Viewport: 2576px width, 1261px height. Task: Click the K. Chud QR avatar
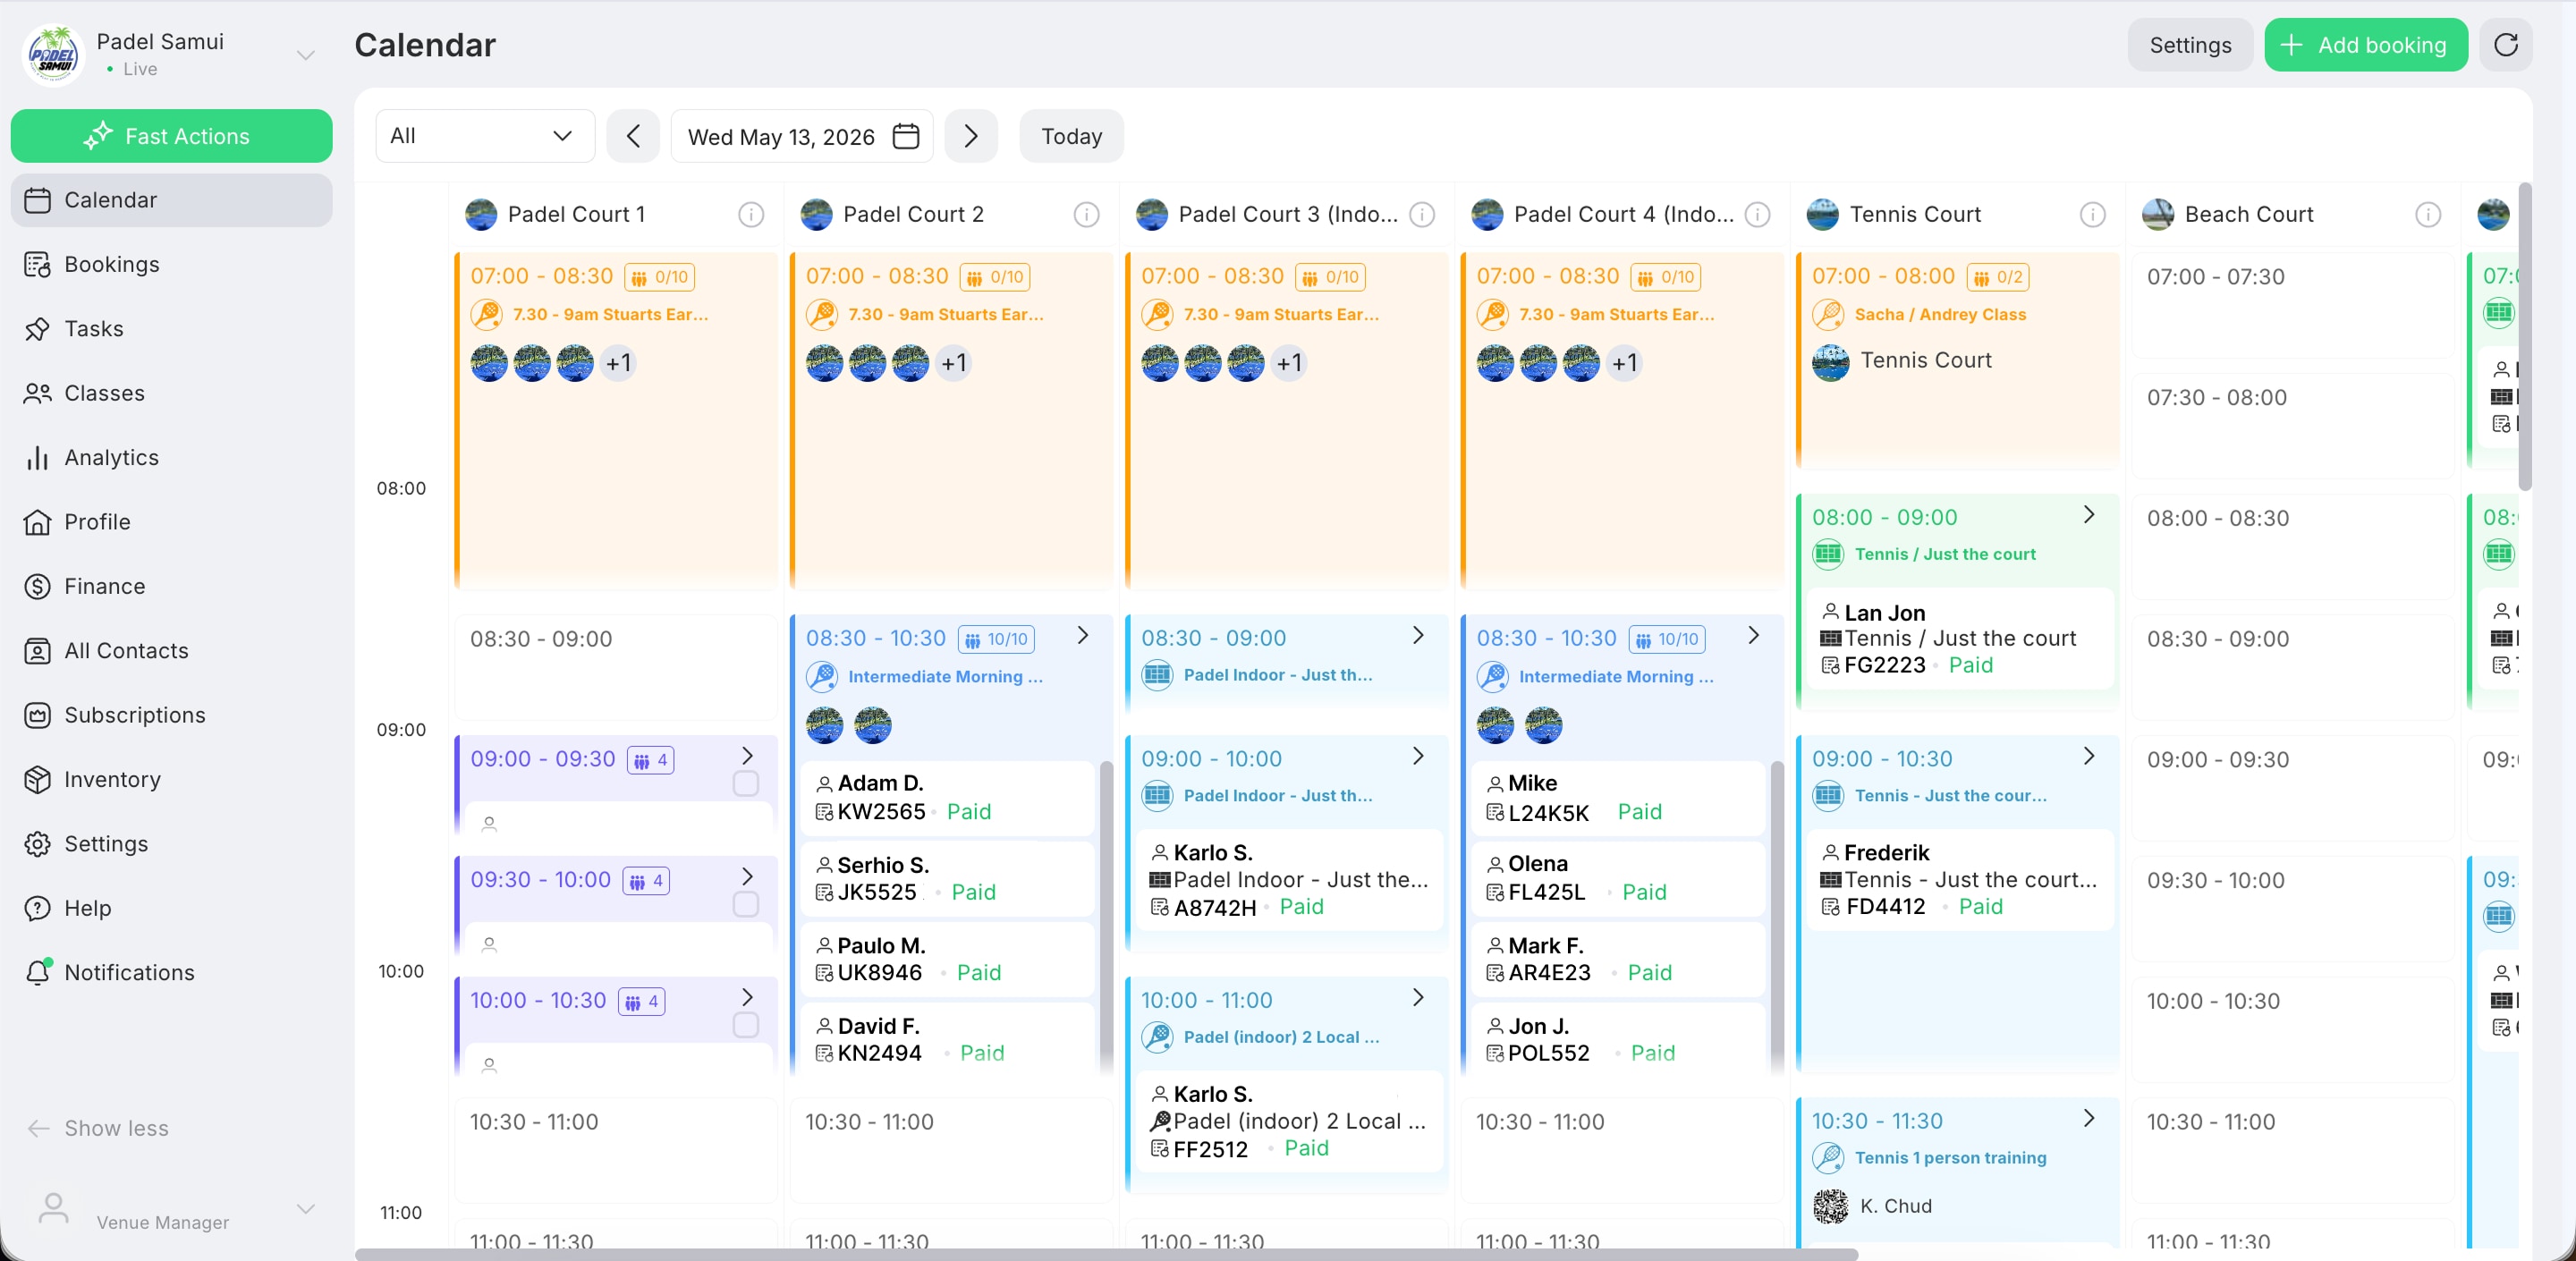coord(1830,1206)
